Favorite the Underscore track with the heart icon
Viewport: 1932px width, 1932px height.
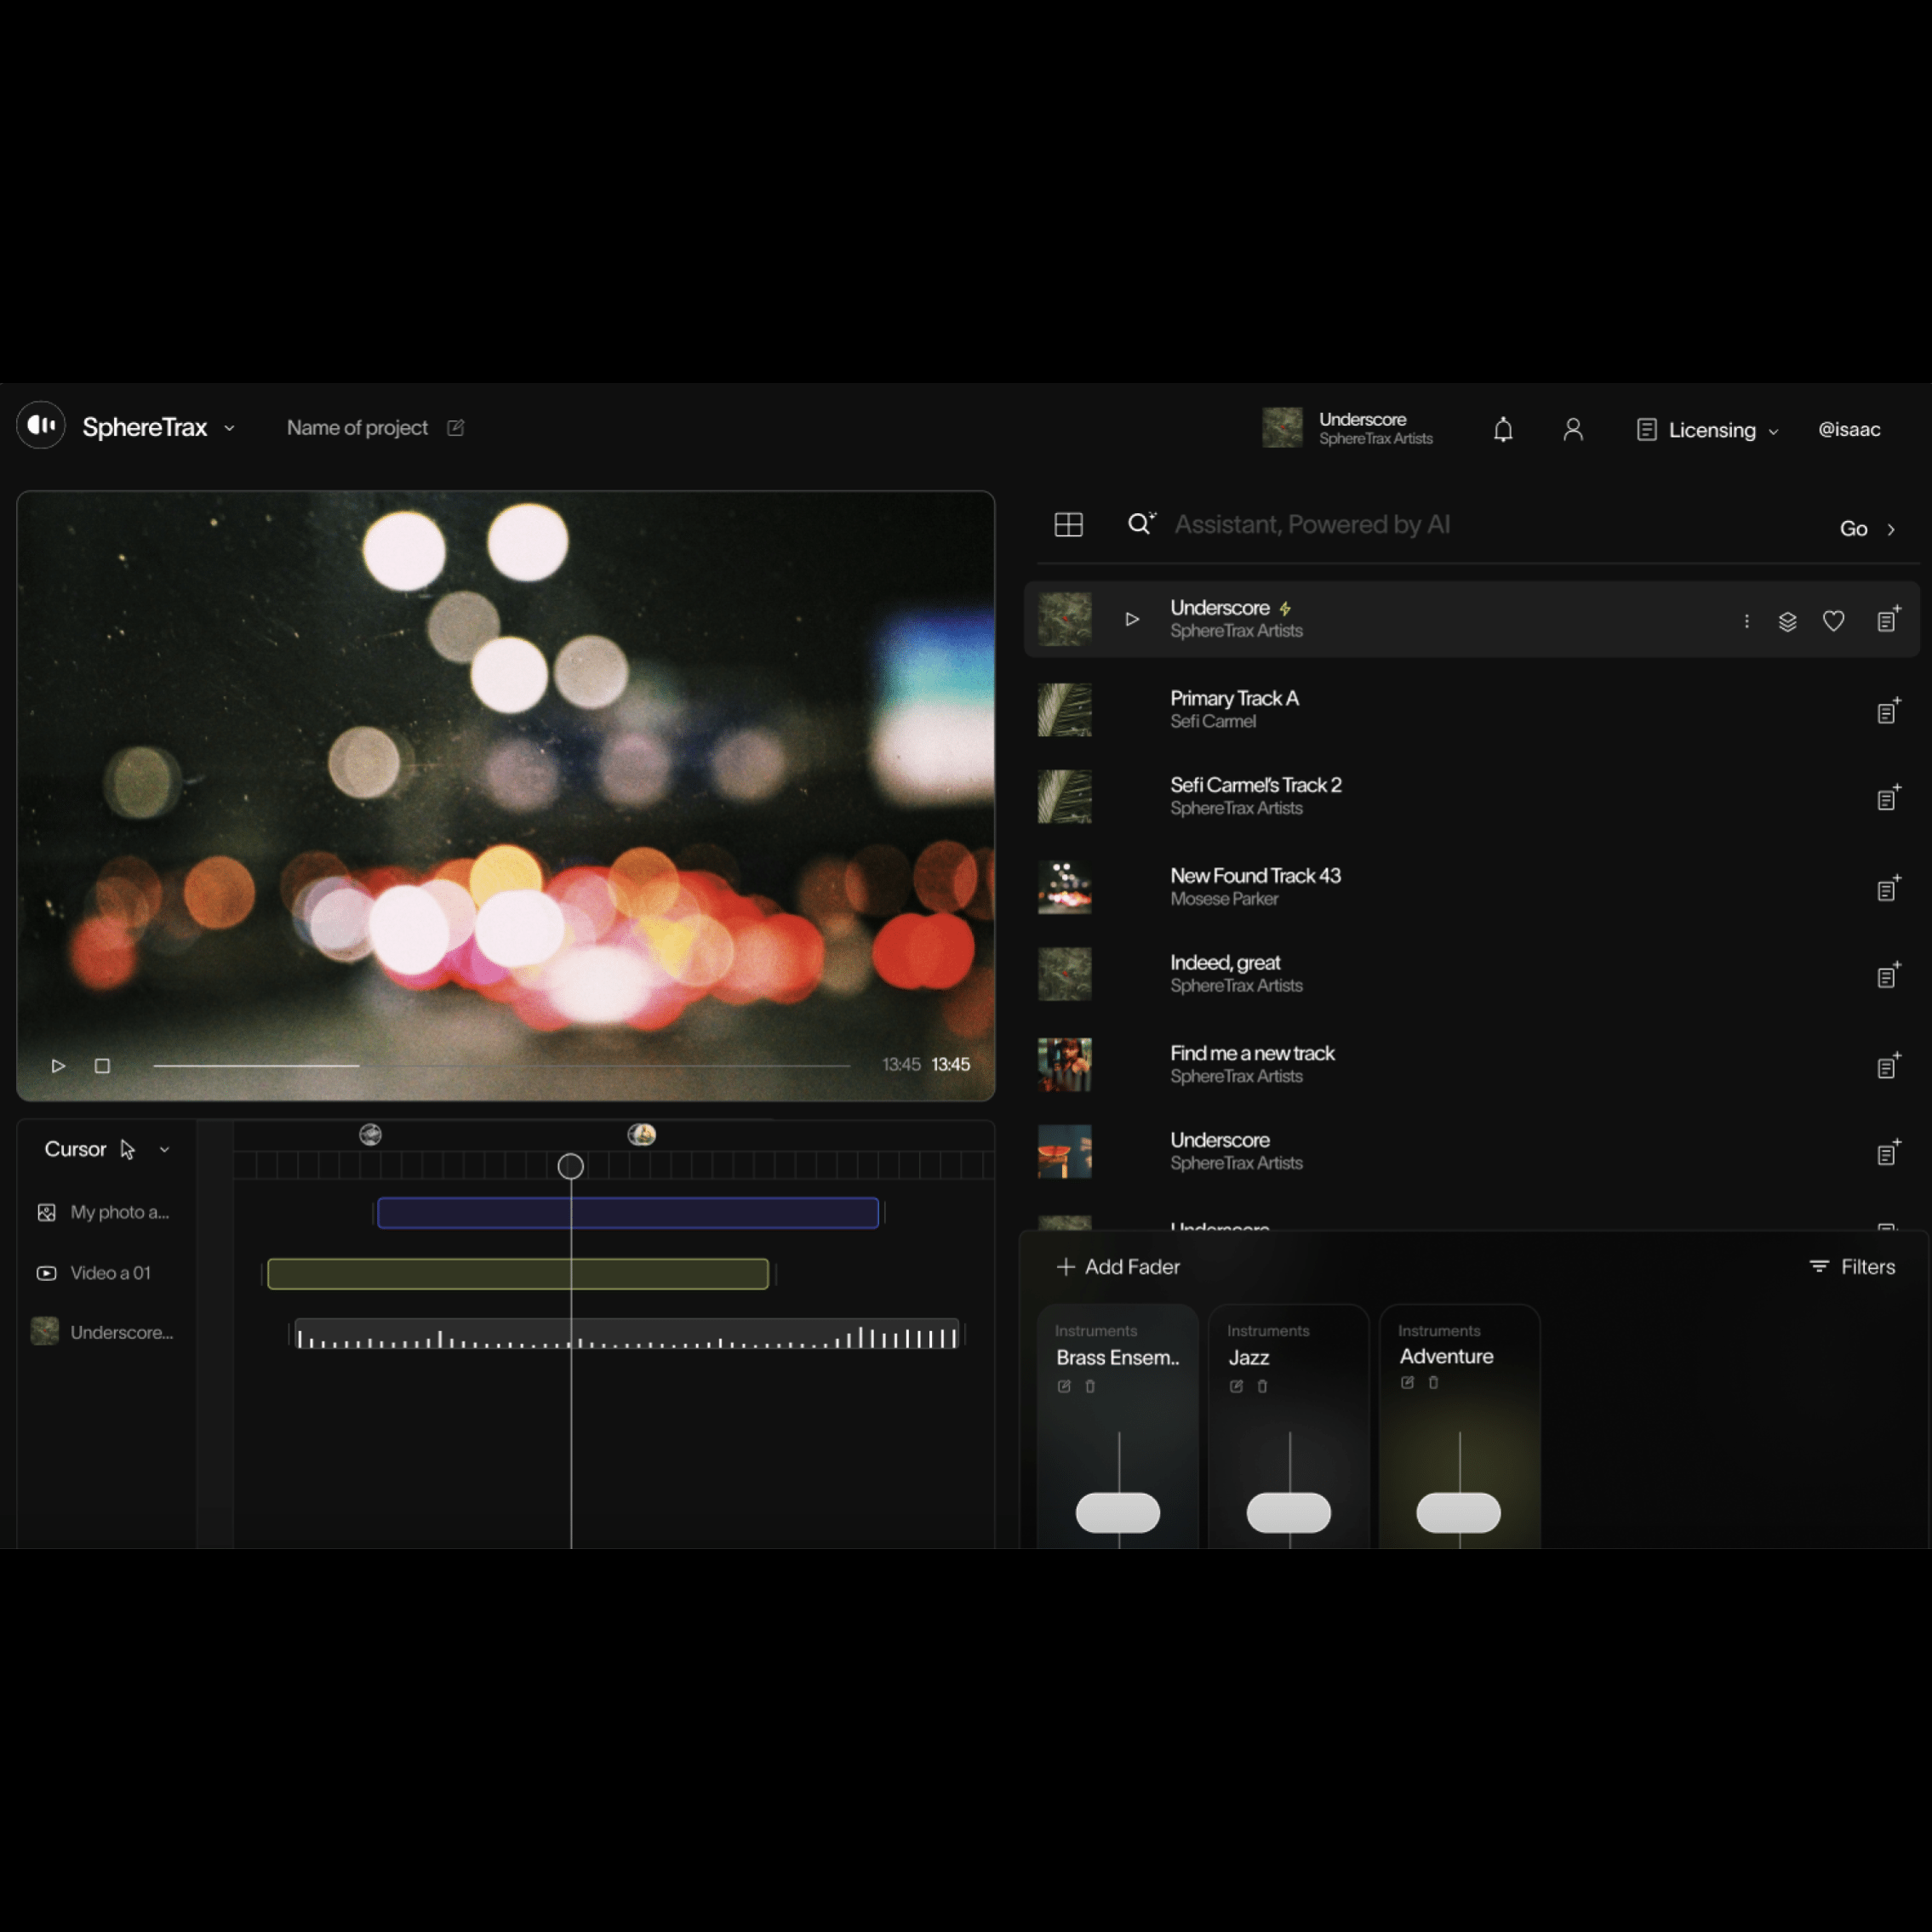coord(1834,620)
